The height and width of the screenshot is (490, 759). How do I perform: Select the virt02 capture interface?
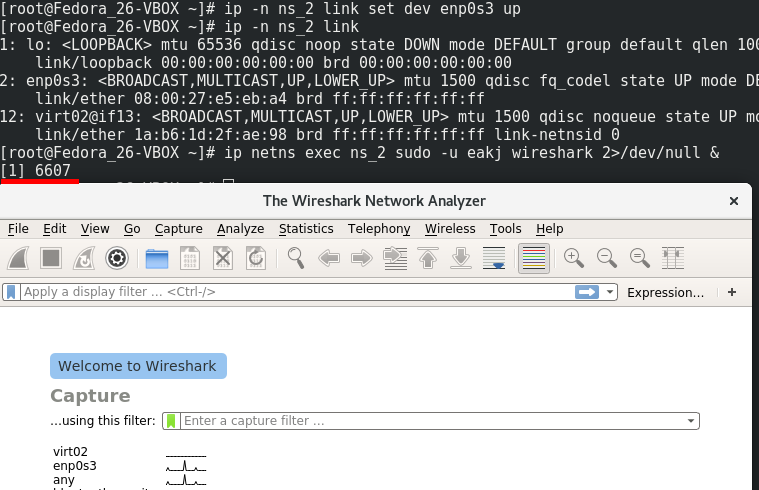coord(70,452)
